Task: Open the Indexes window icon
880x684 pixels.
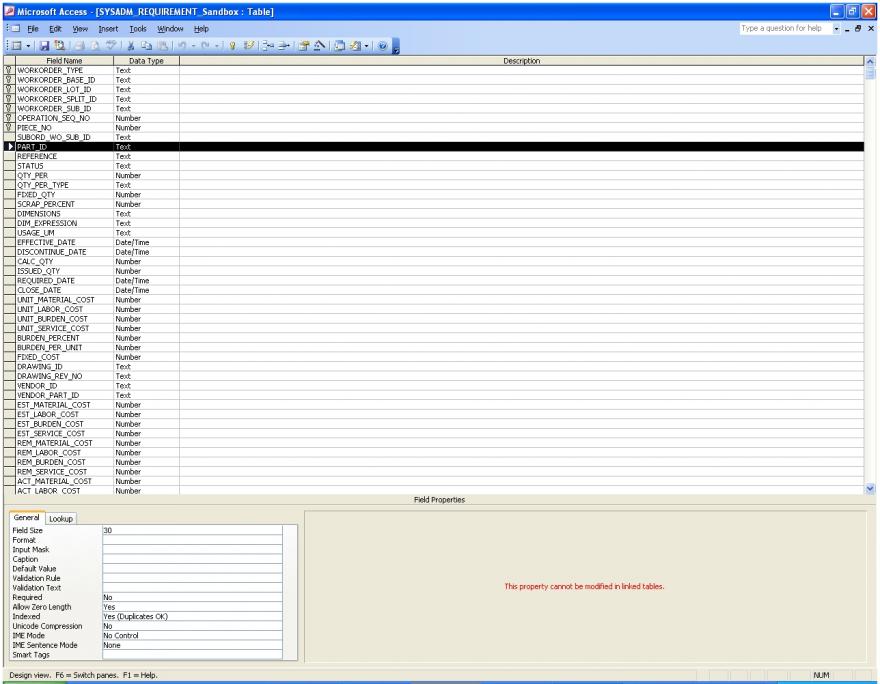Action: tap(249, 46)
